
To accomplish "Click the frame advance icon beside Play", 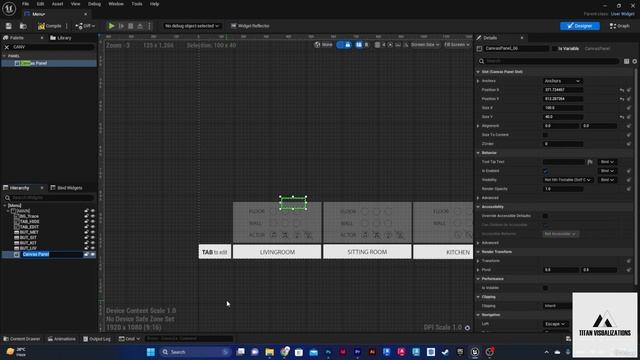I will click(x=121, y=26).
